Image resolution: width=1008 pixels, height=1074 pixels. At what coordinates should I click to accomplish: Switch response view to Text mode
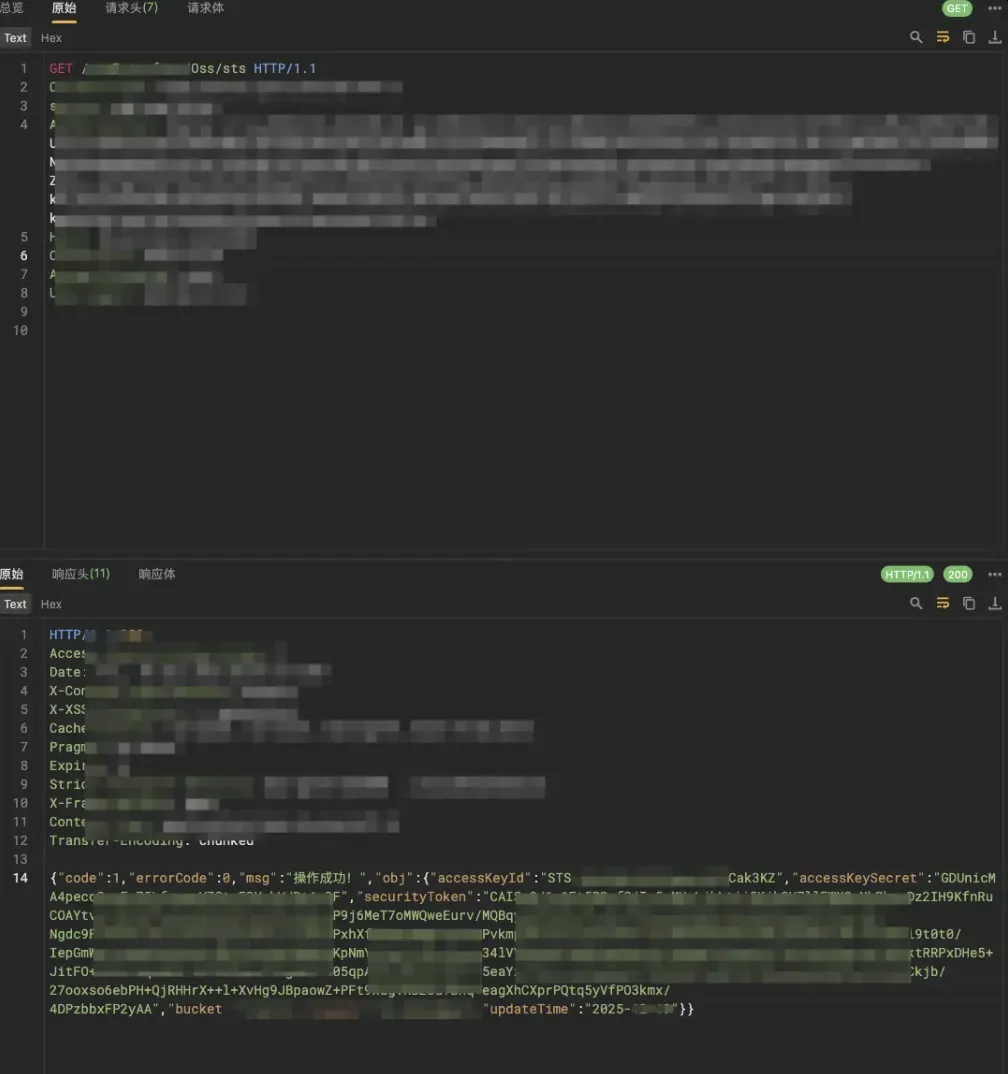(15, 604)
